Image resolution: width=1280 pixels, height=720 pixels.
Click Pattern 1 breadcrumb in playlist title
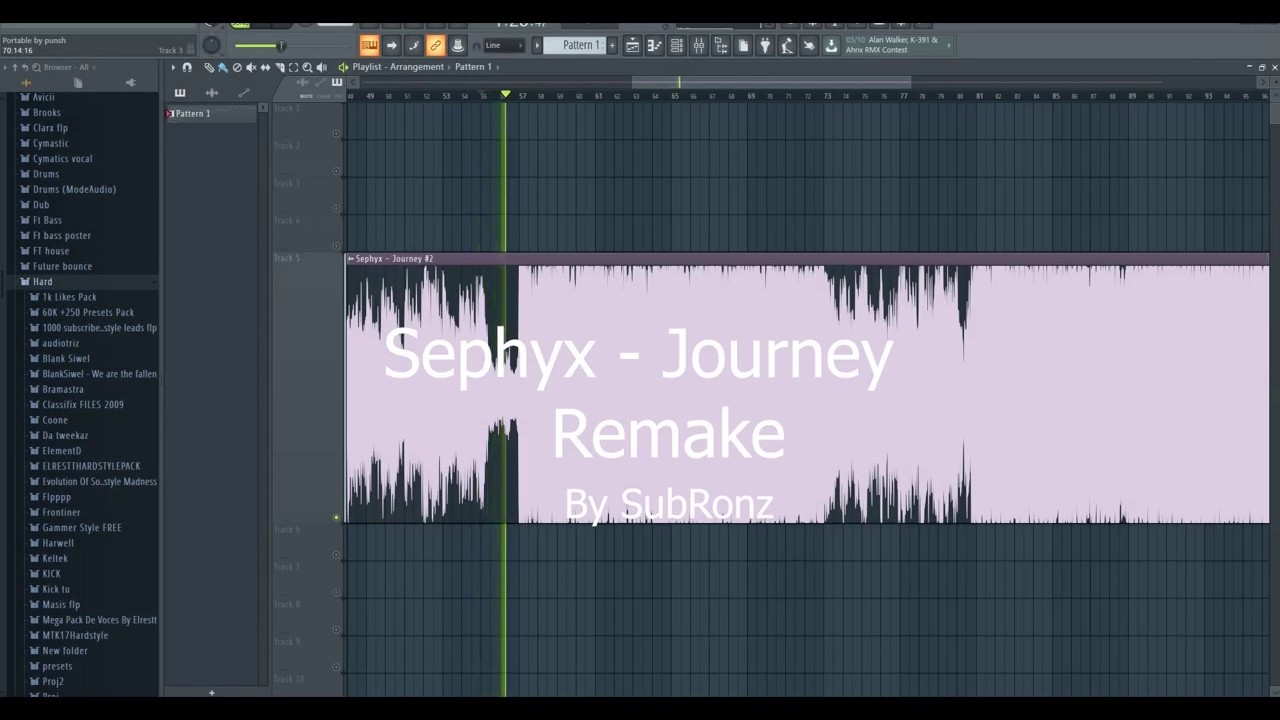[473, 67]
